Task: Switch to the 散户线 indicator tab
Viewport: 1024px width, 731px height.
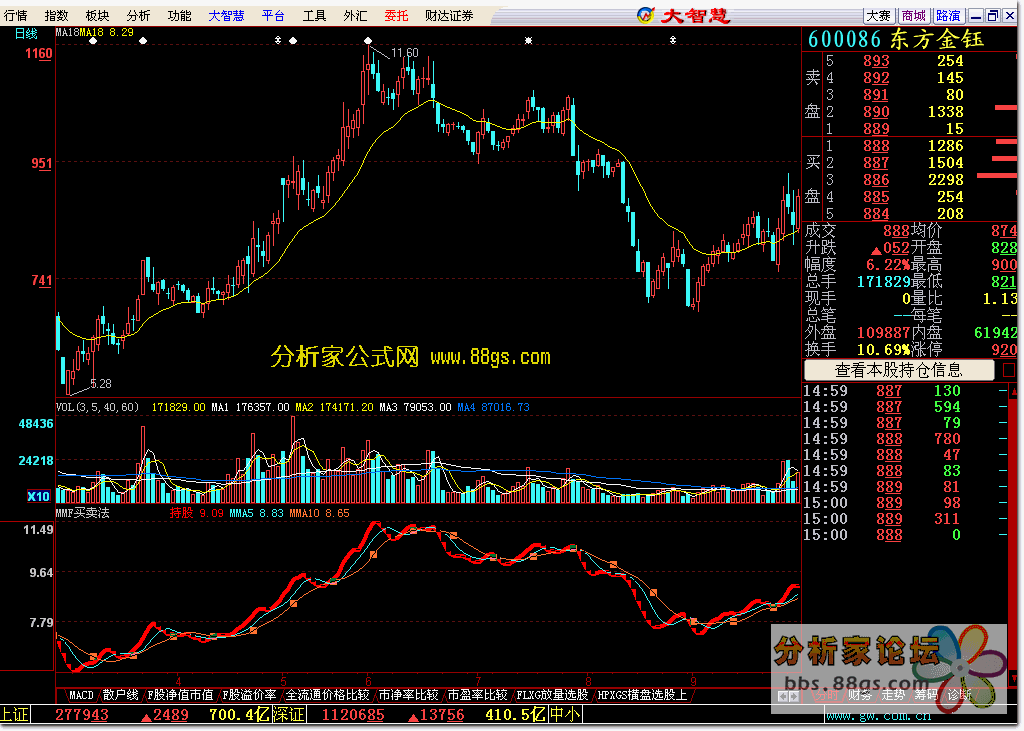Action: (121, 695)
